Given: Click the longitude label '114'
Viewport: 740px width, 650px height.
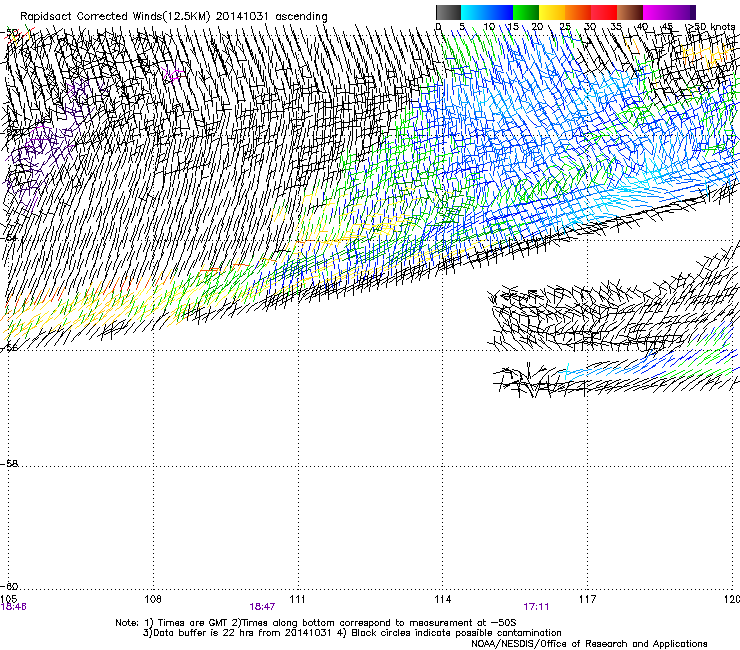Looking at the screenshot, I should click(x=442, y=599).
